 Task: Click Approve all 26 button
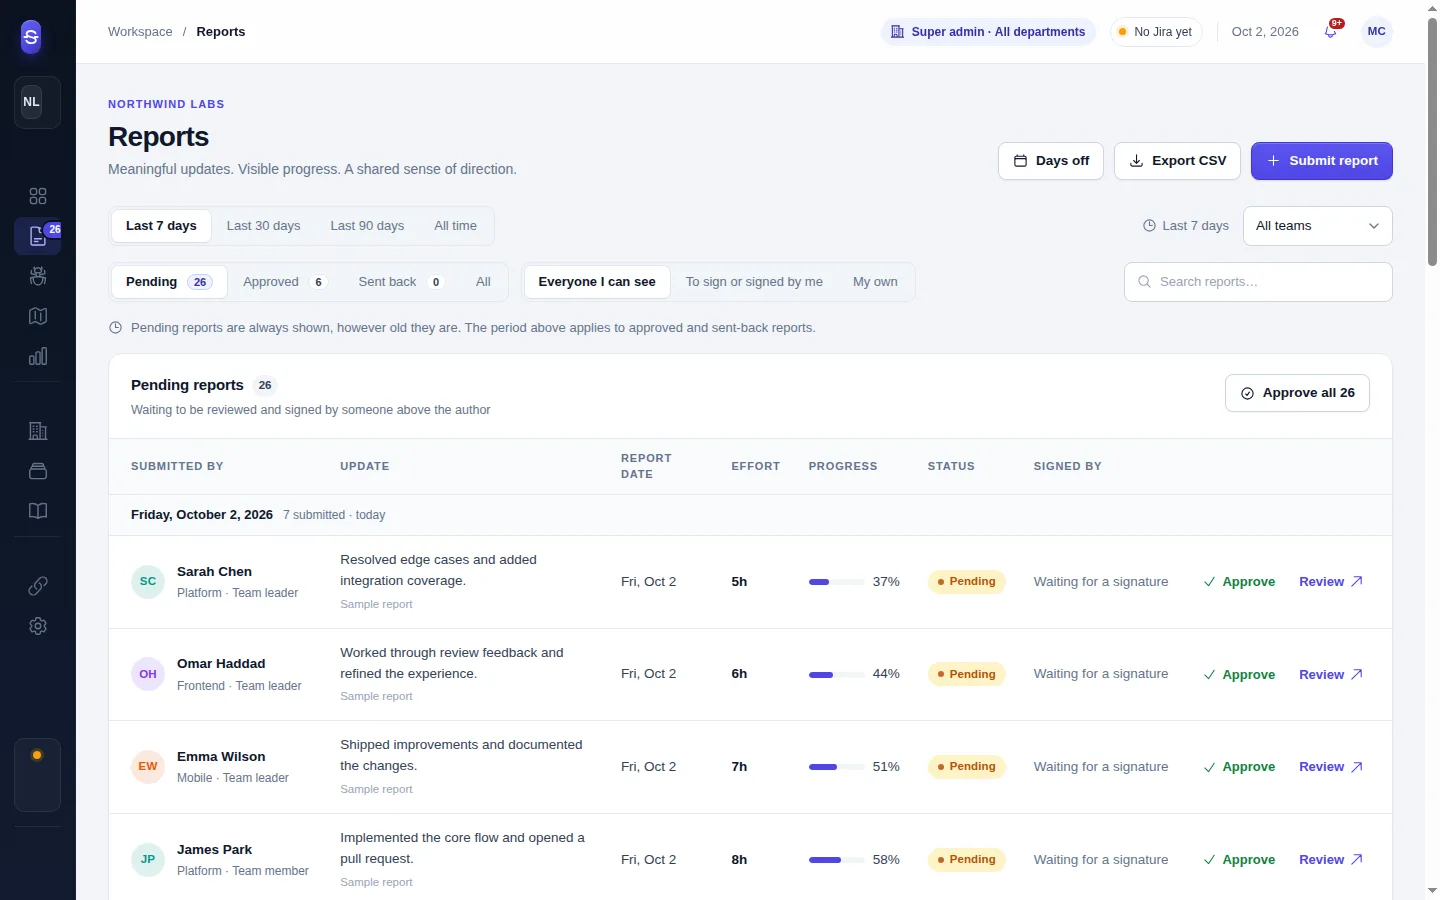1297,393
